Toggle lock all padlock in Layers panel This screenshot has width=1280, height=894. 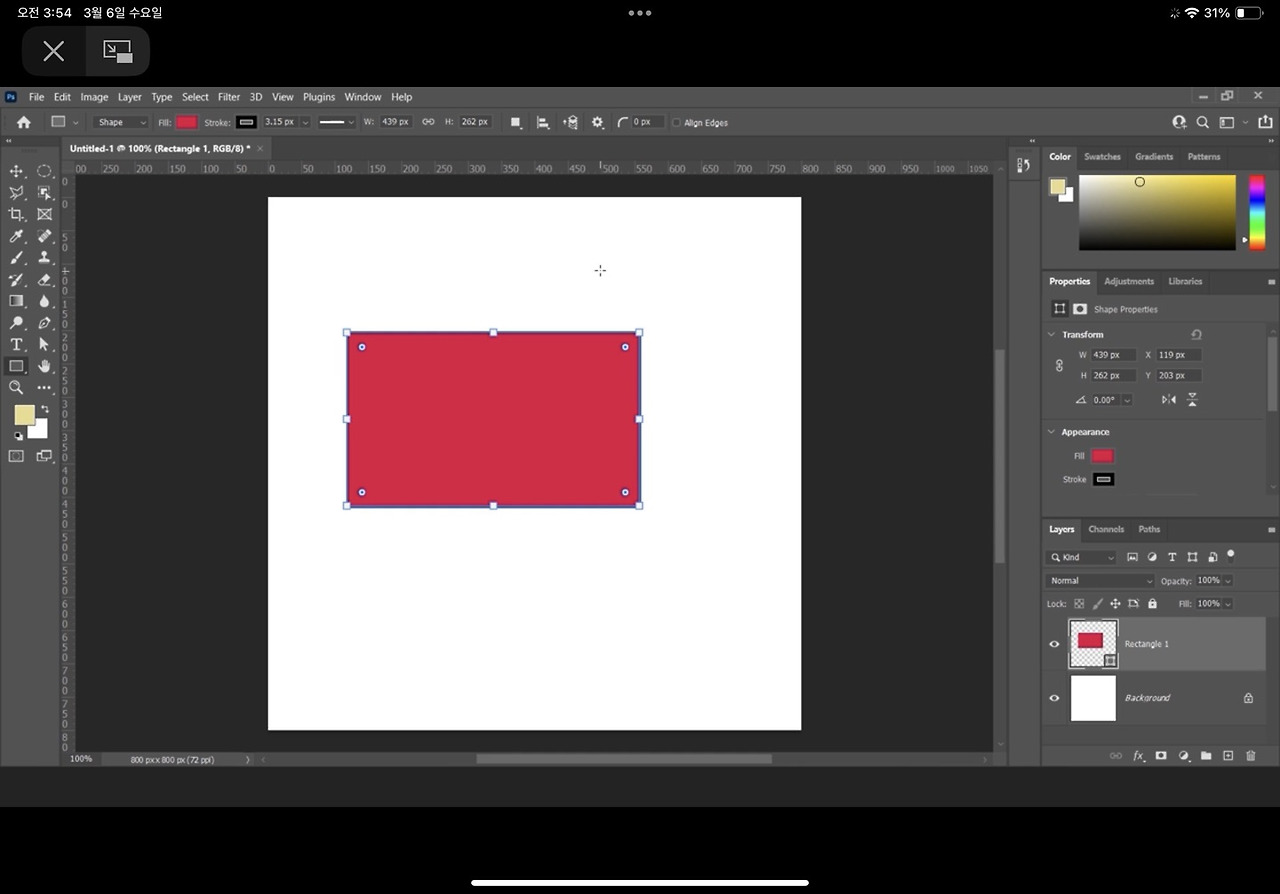click(1152, 604)
